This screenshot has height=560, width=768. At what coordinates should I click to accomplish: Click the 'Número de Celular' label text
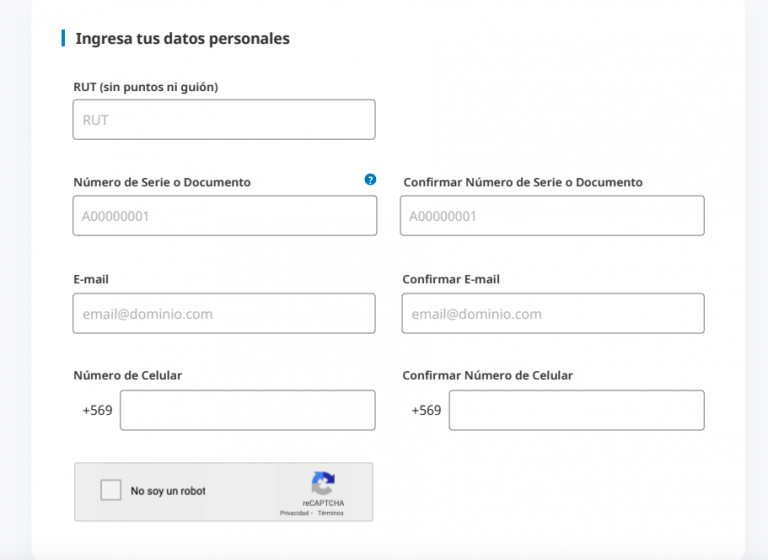[128, 375]
